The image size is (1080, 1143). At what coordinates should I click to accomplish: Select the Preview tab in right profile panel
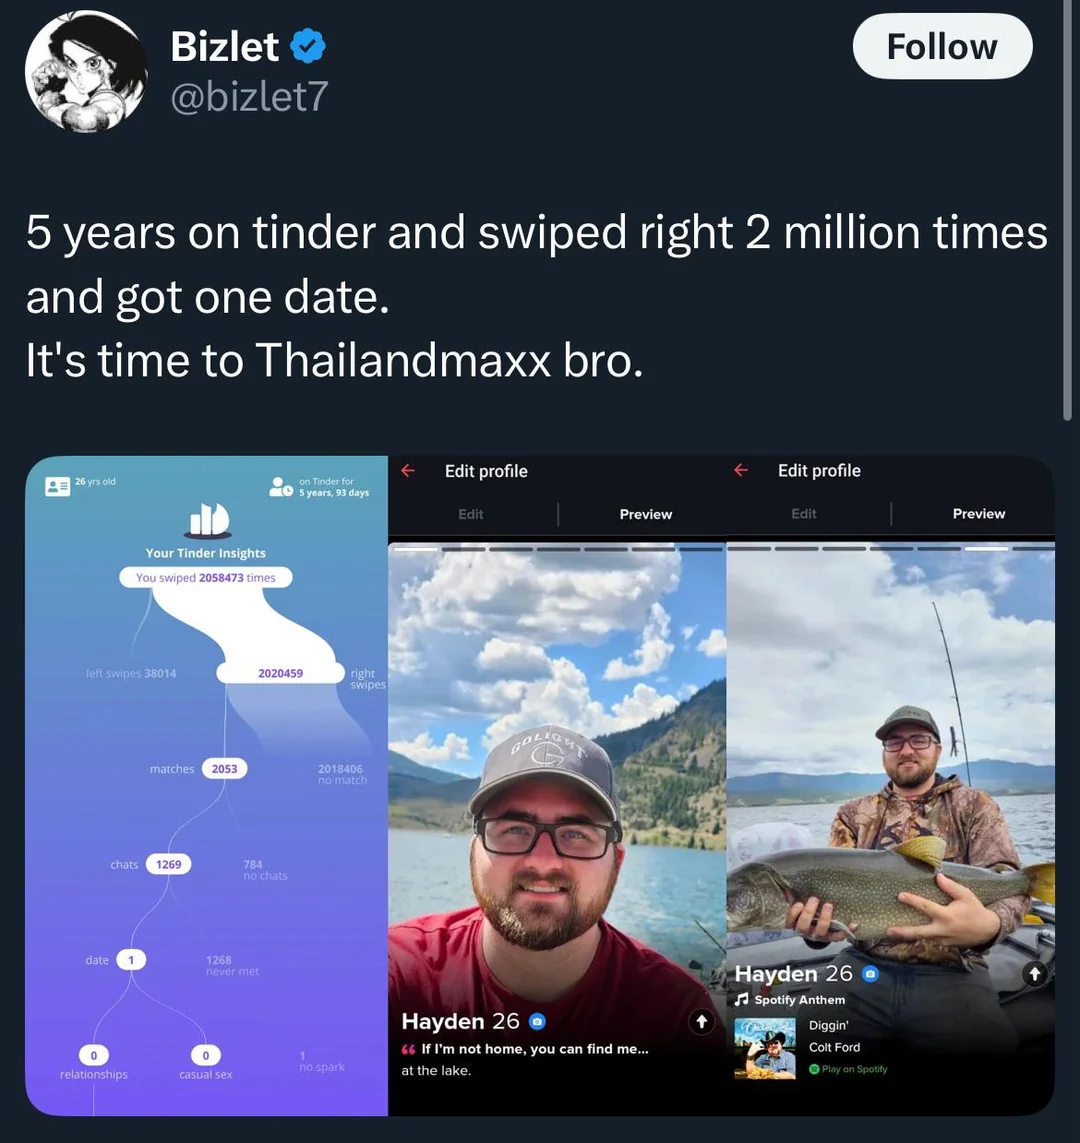(979, 514)
